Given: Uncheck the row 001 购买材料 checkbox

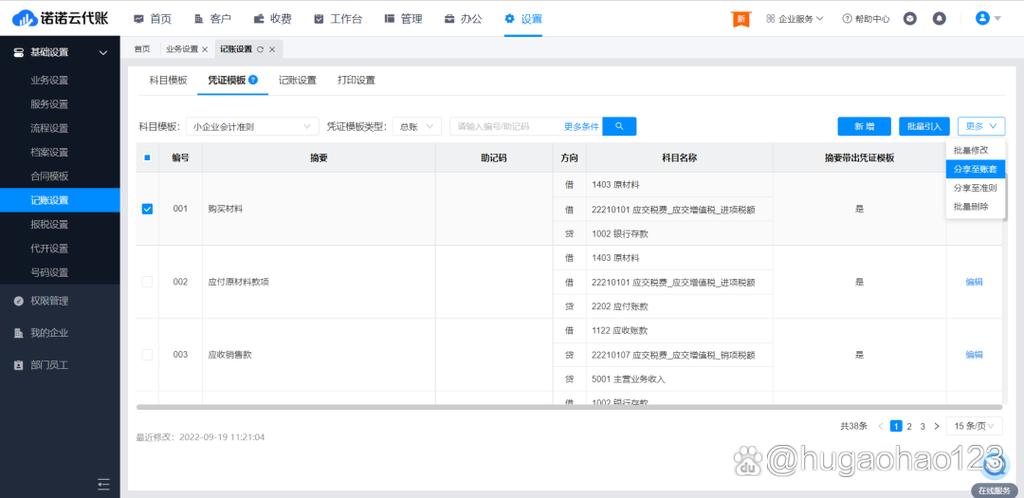Looking at the screenshot, I should point(147,209).
